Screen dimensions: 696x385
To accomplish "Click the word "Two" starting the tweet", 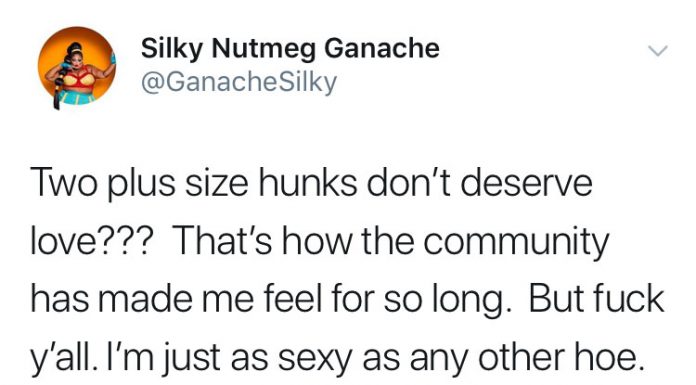I will click(x=63, y=183).
